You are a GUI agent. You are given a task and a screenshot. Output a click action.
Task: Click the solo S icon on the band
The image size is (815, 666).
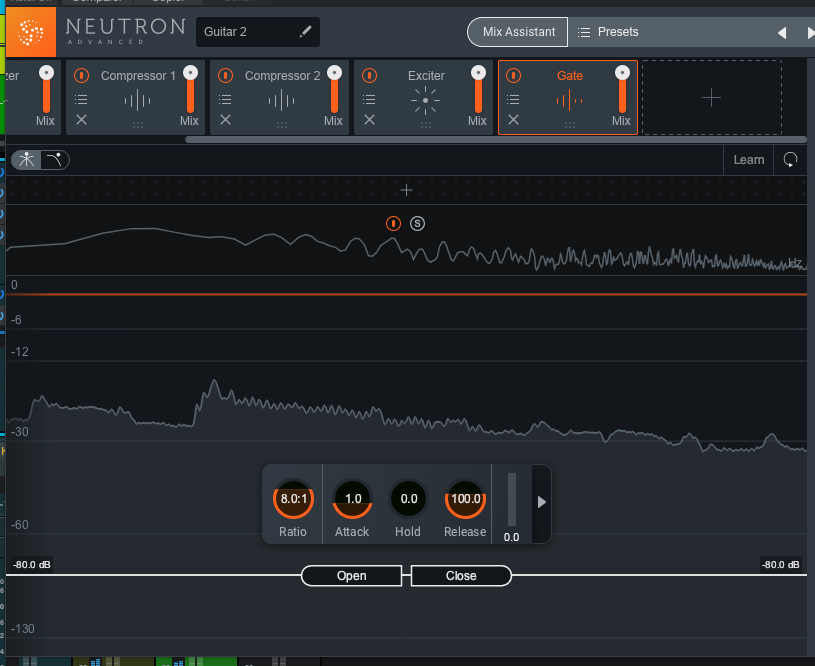(x=417, y=223)
